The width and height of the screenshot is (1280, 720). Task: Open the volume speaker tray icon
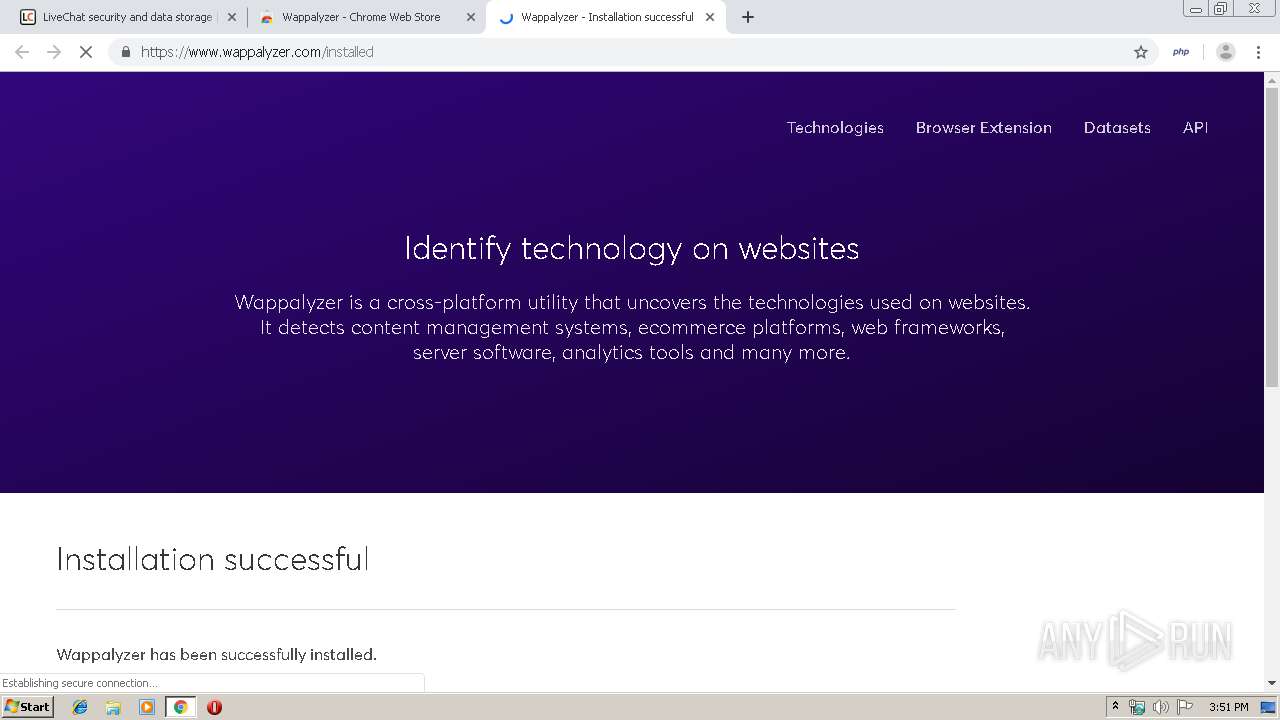1160,707
